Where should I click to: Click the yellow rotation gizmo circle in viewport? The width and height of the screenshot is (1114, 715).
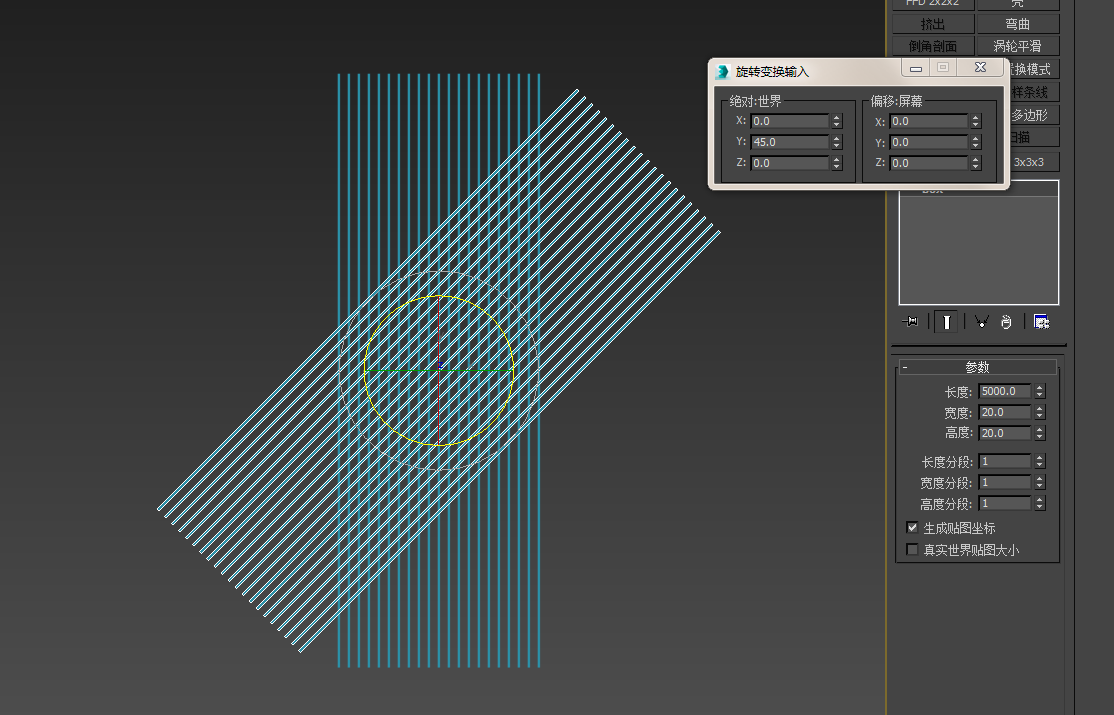438,370
